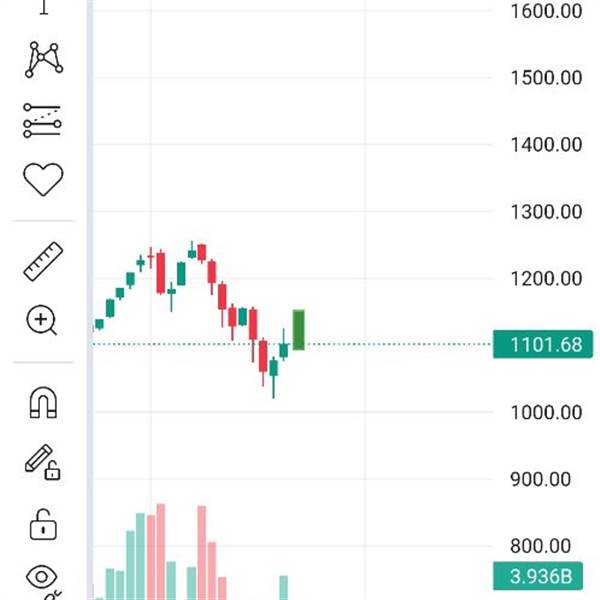Hide all drawings with eye icon
This screenshot has width=600, height=600.
[43, 578]
